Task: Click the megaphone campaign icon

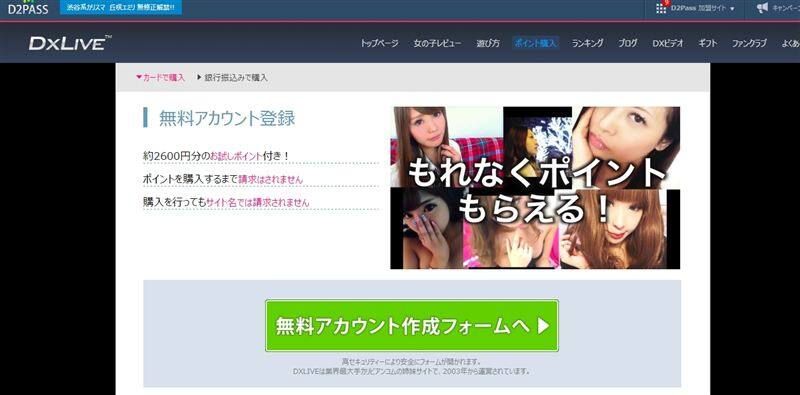Action: 763,8
